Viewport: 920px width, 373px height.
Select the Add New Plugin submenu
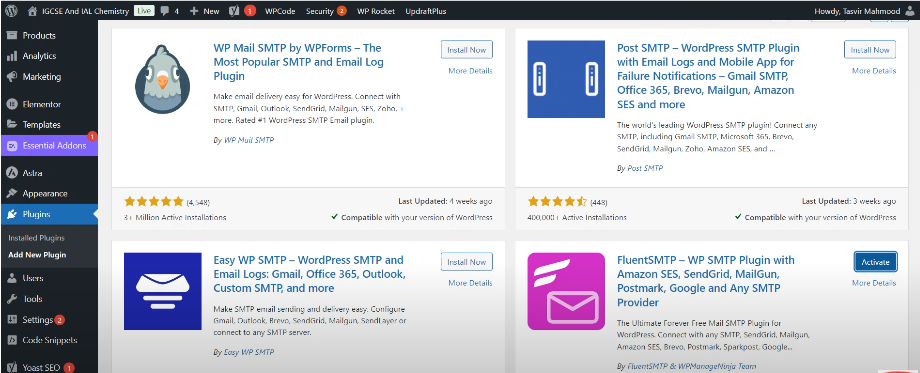point(37,255)
